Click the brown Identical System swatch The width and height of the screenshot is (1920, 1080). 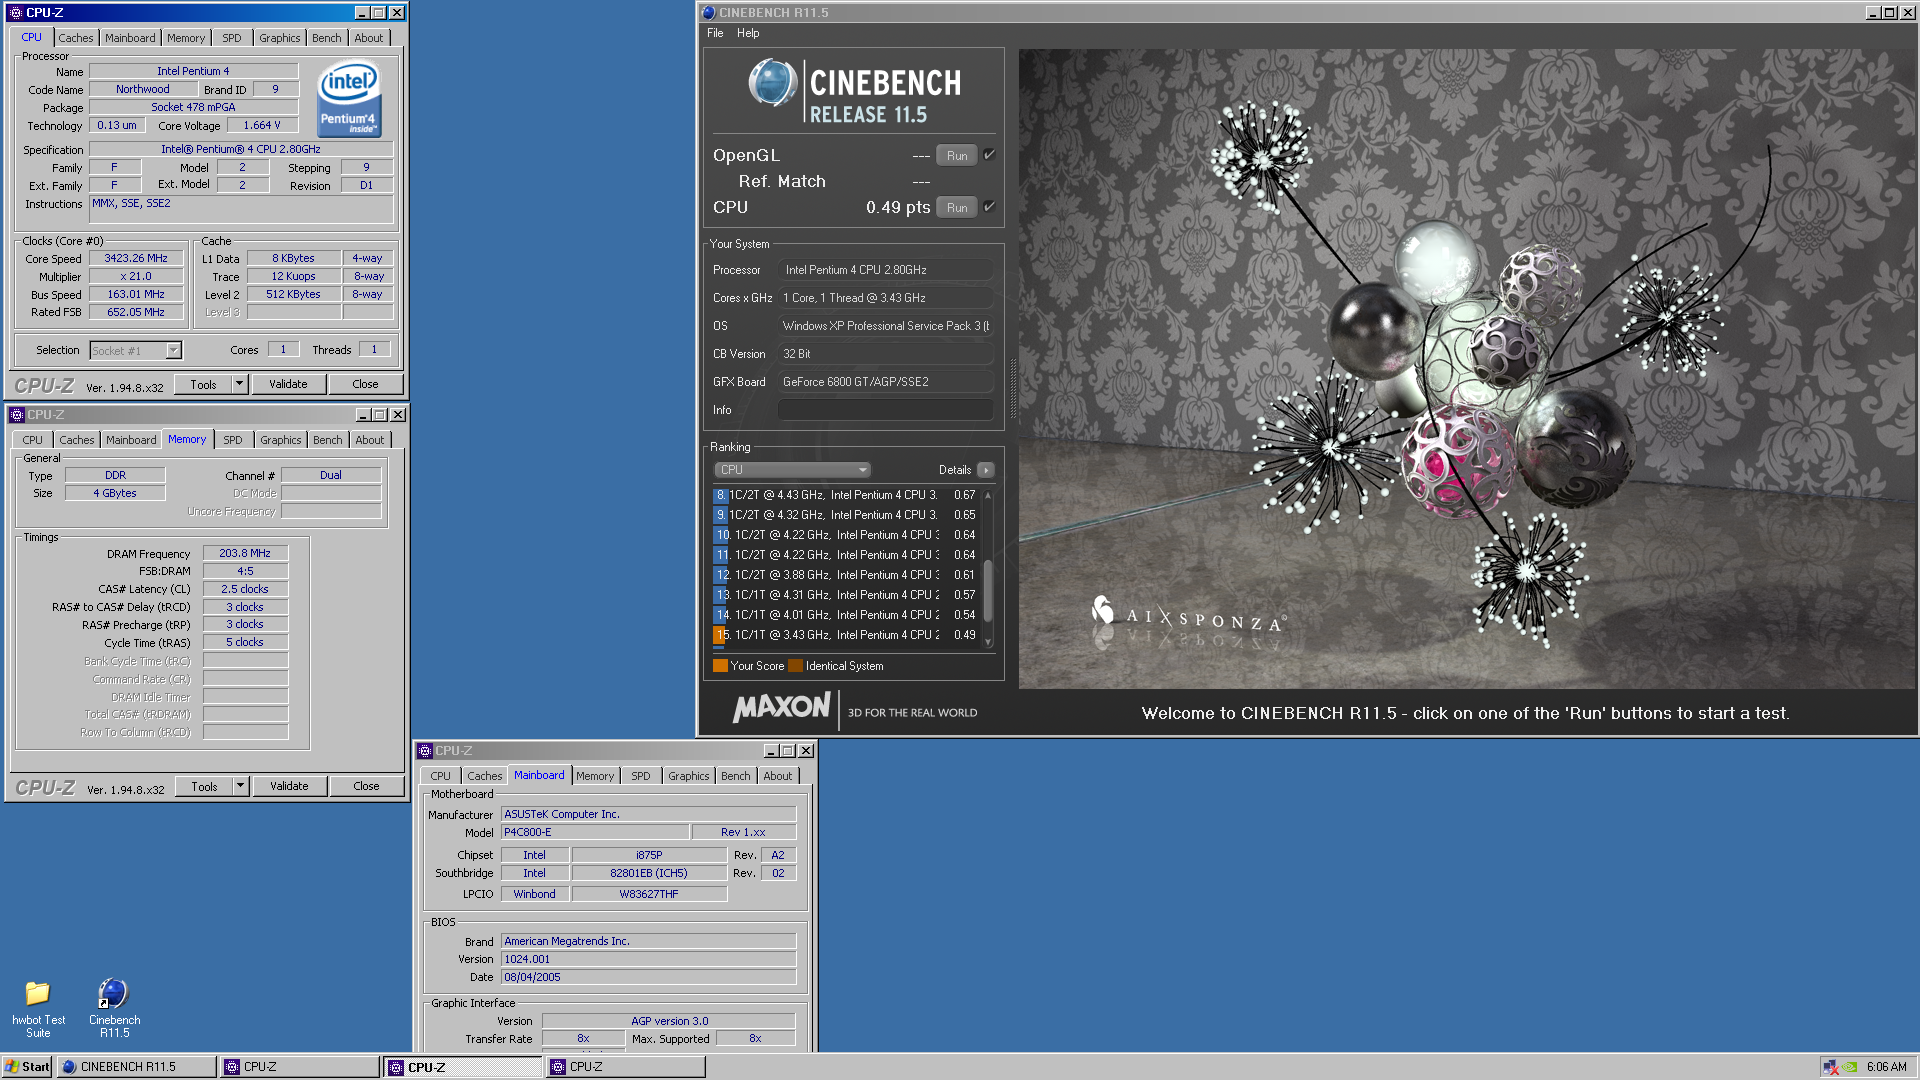[x=795, y=666]
